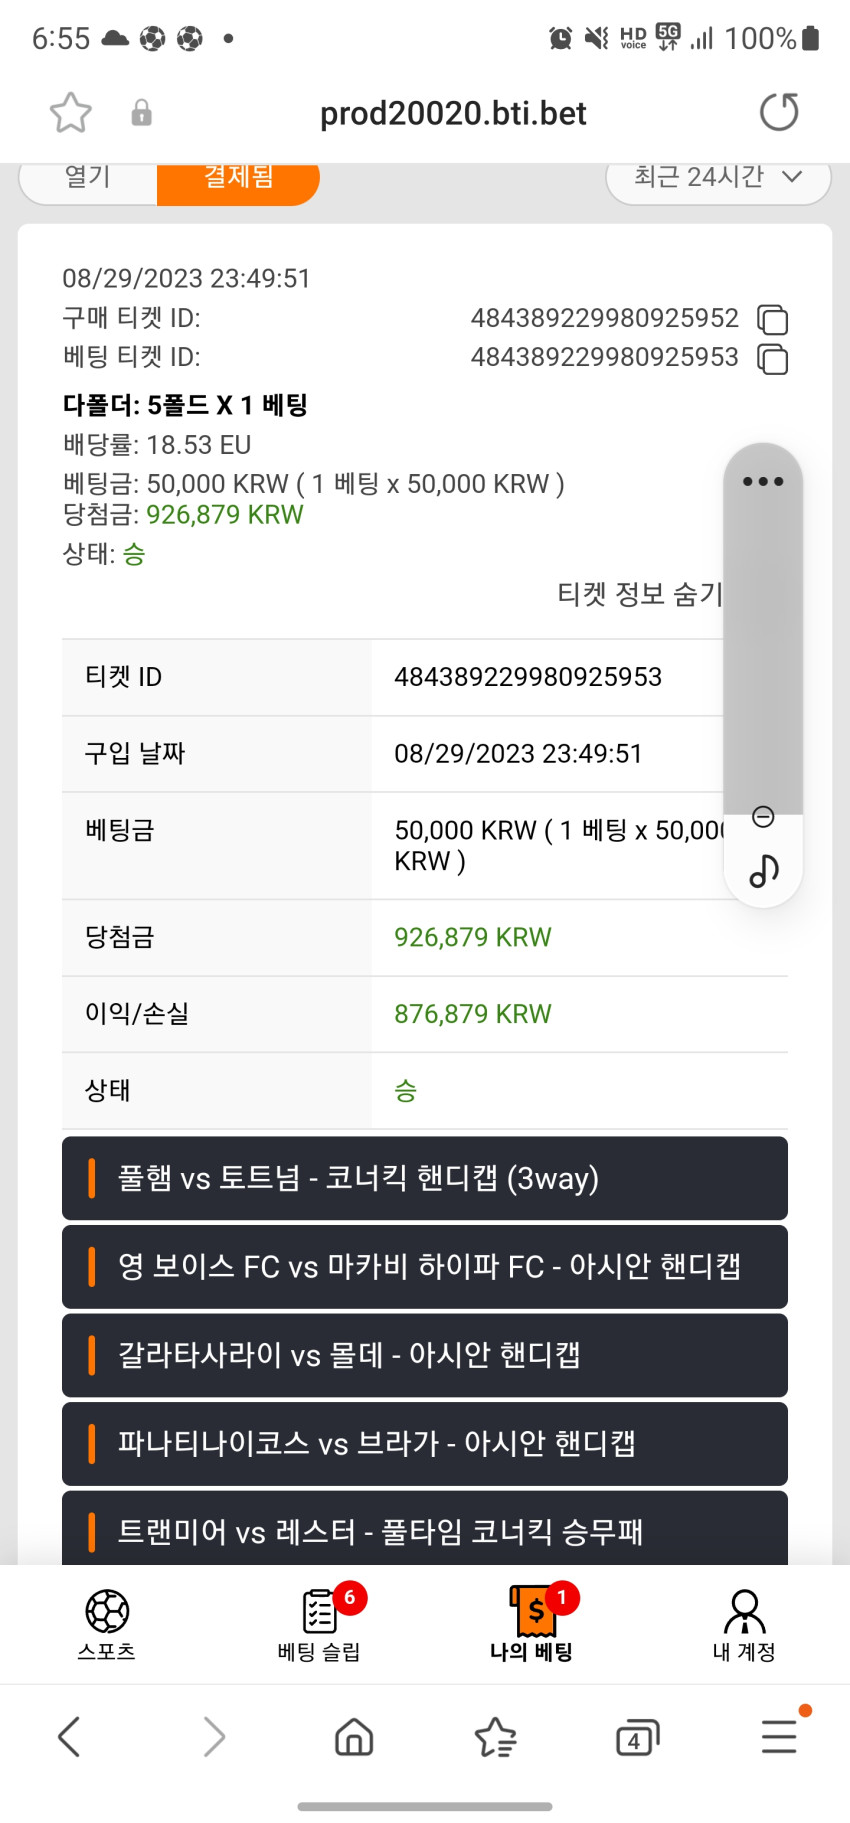Copy the betting ticket ID
The height and width of the screenshot is (1823, 850).
coord(772,359)
